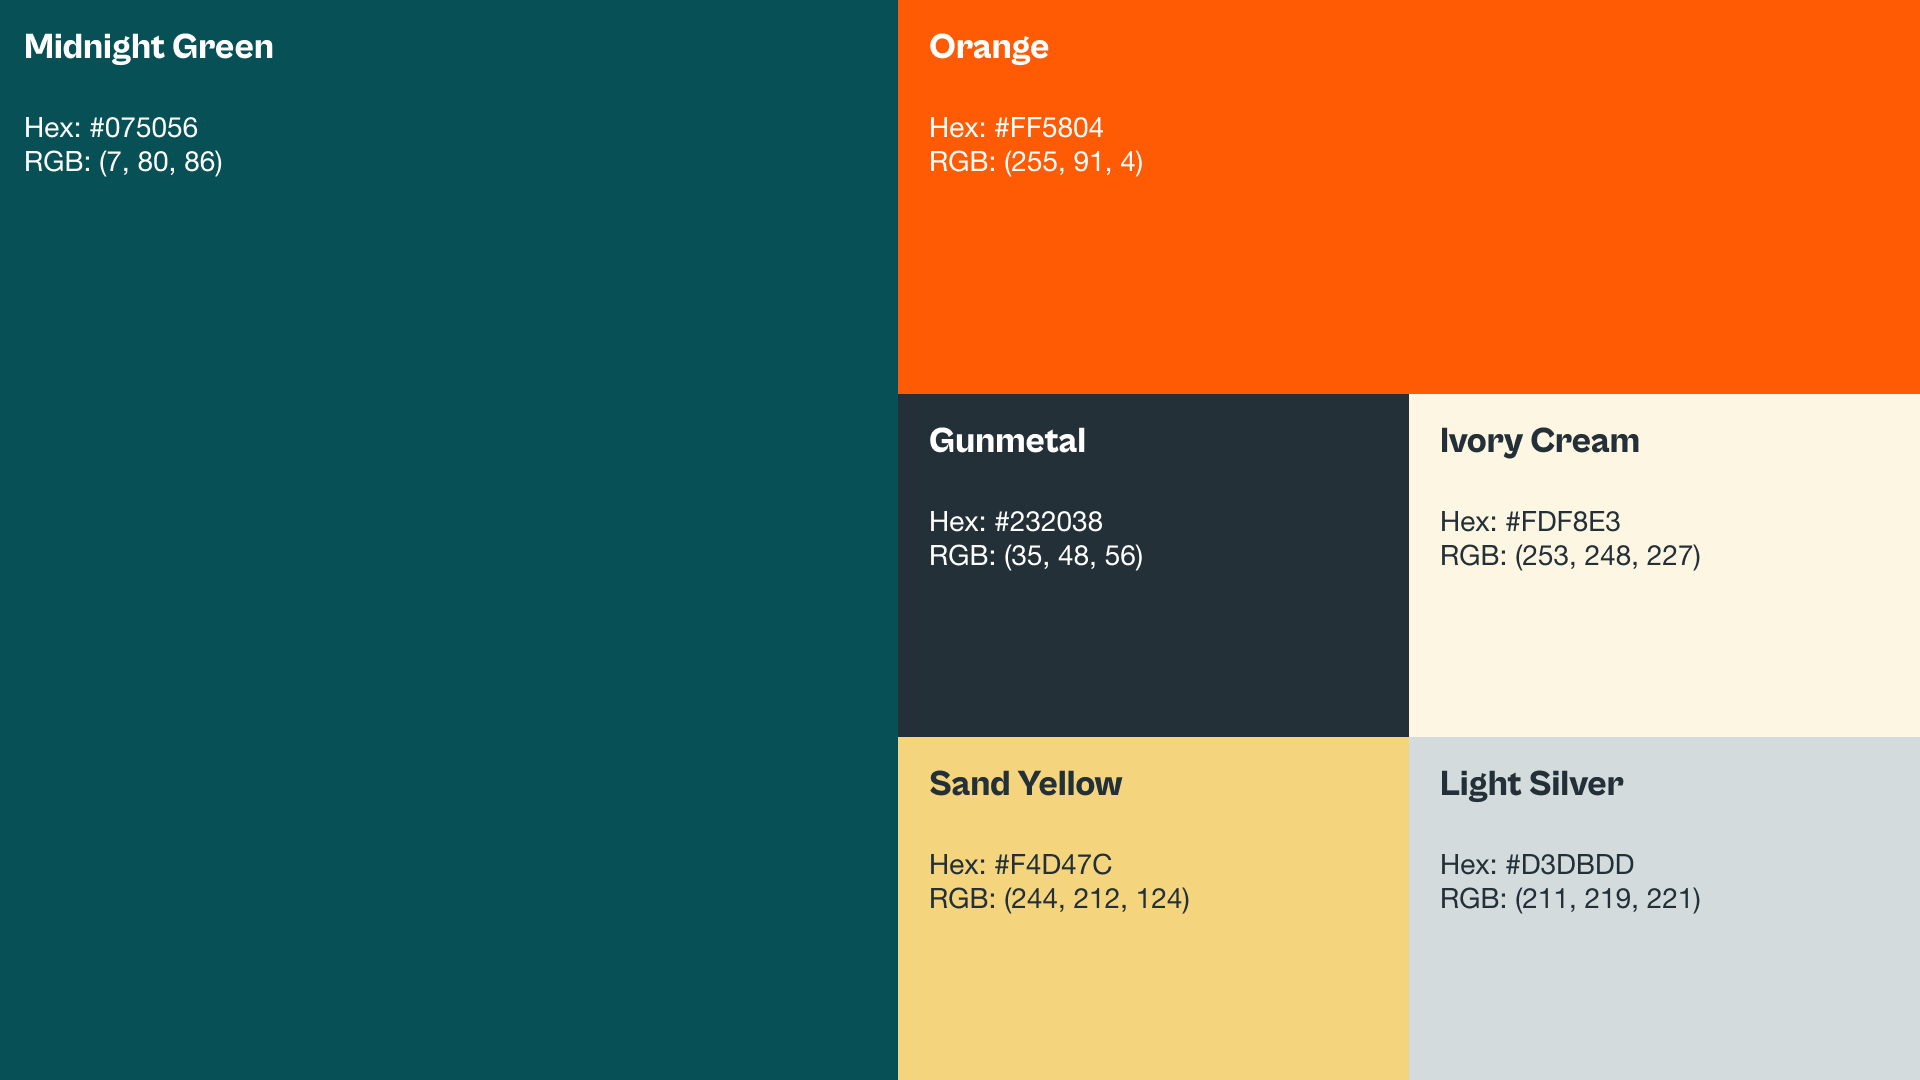
Task: Click the hex code #FDF8E3
Action: tap(1562, 522)
